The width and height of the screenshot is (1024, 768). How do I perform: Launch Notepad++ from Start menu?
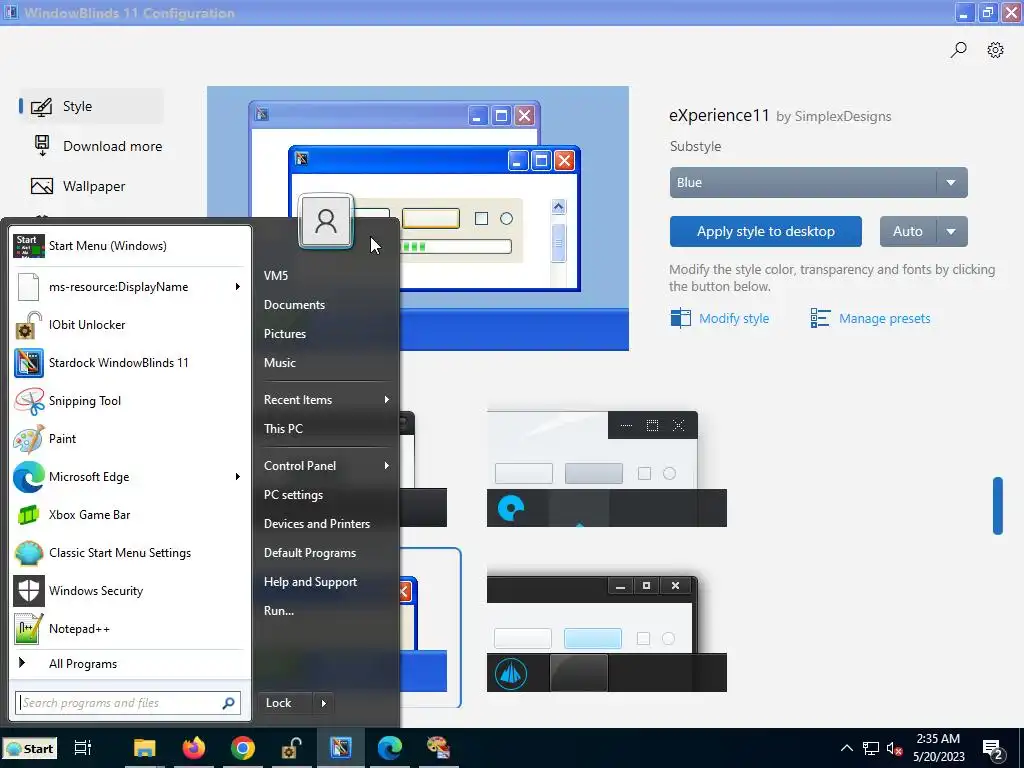pos(129,628)
